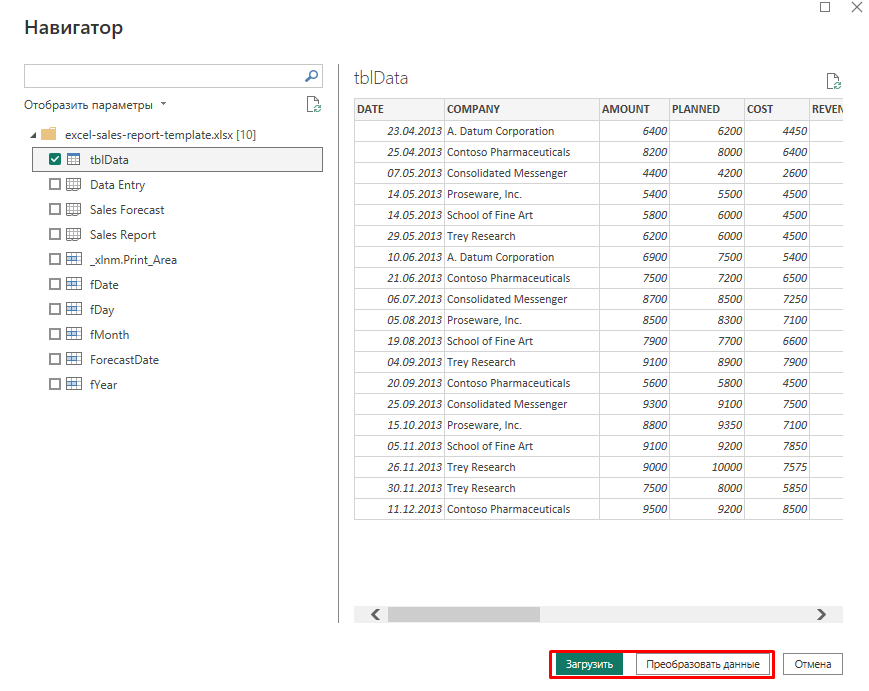
Task: Uncheck the tblData checkbox
Action: (55, 160)
